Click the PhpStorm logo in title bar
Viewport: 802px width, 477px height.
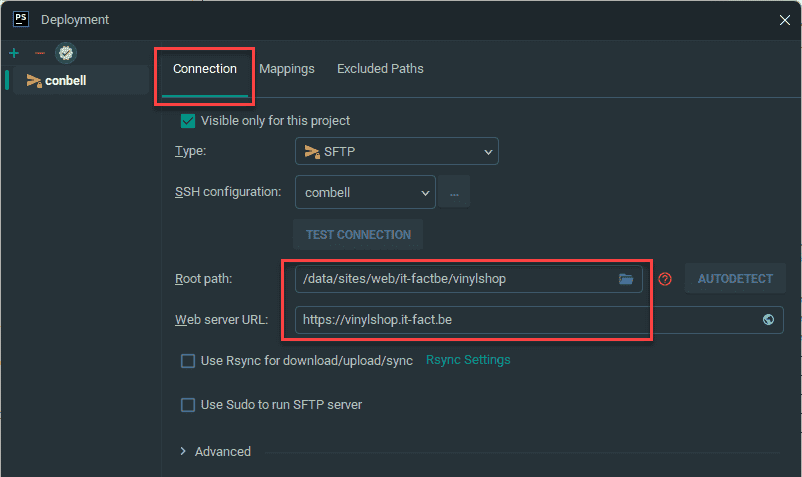click(x=21, y=19)
